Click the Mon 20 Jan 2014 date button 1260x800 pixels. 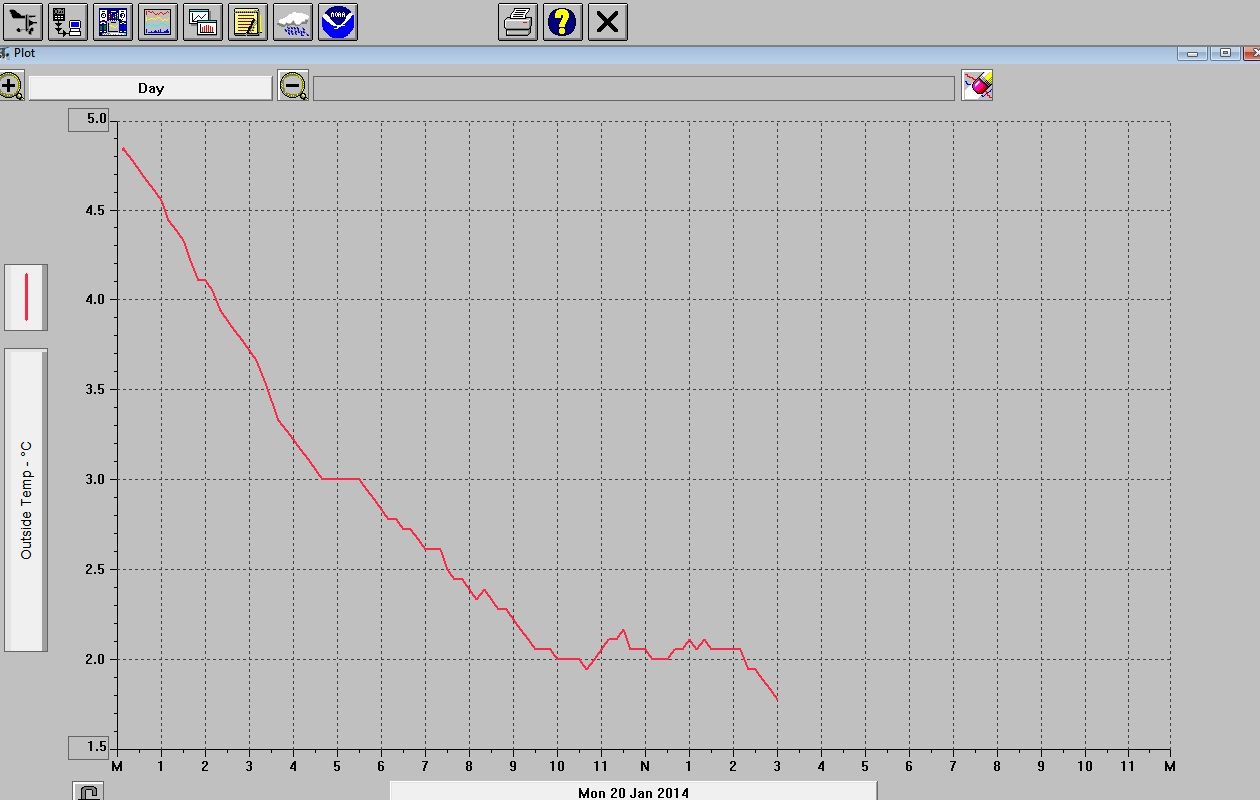633,791
